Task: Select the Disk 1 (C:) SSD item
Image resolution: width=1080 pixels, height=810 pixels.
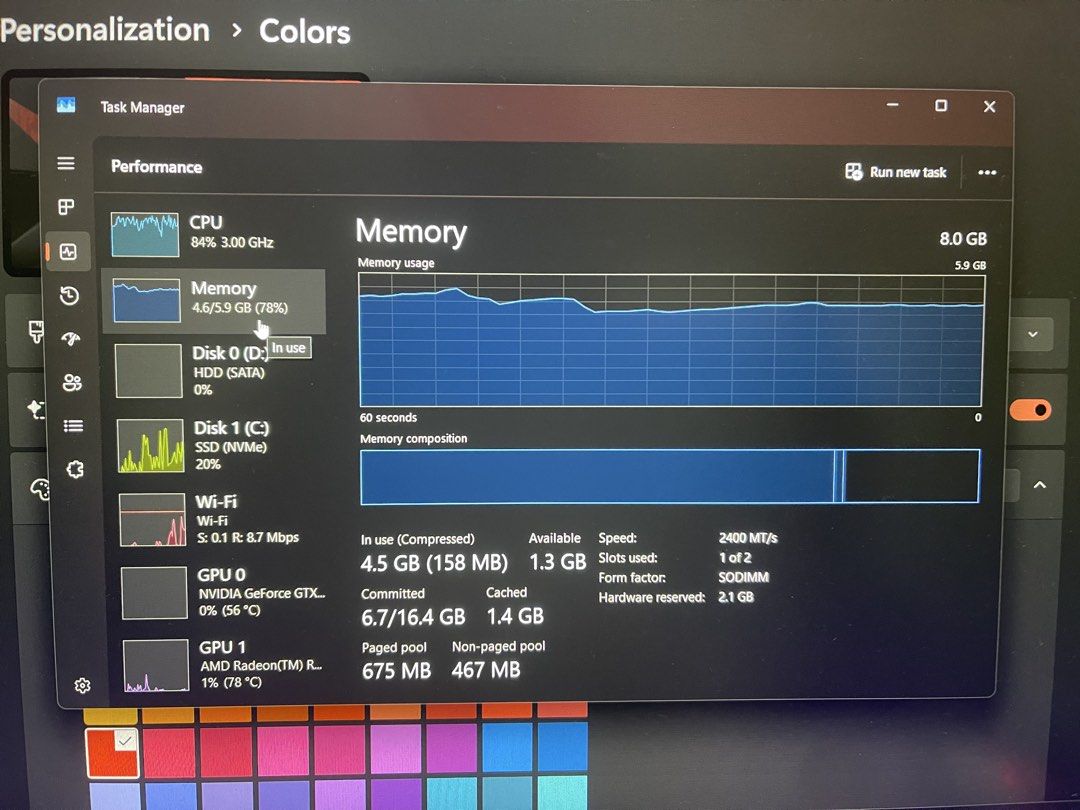Action: pyautogui.click(x=219, y=445)
